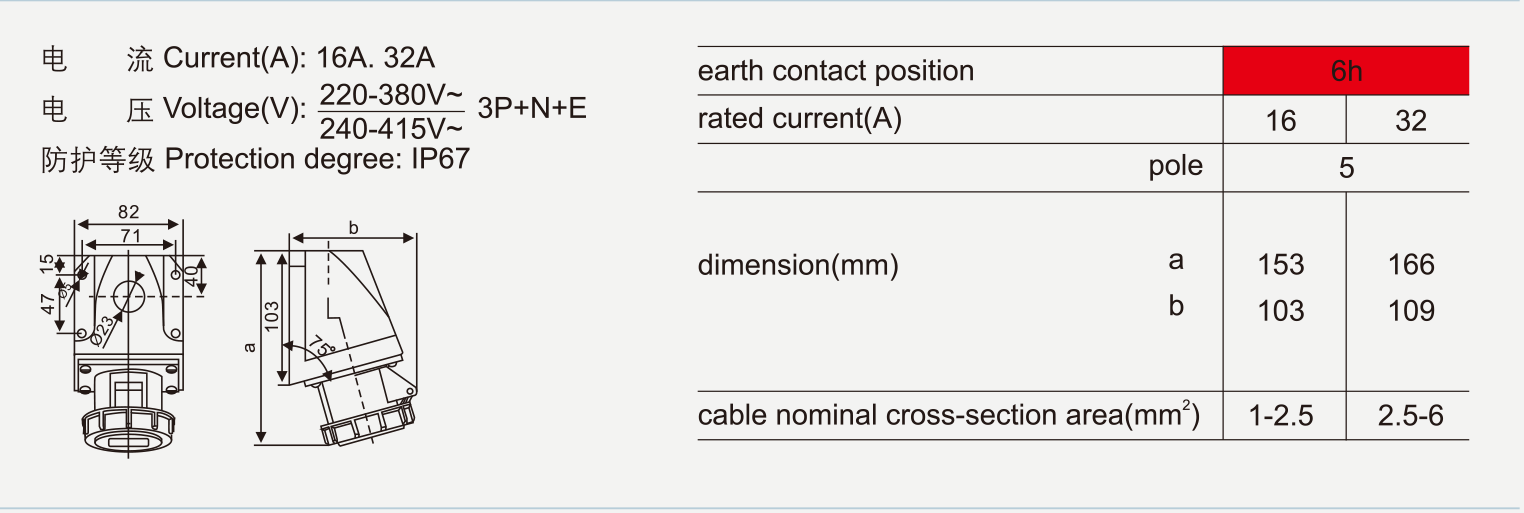This screenshot has width=1524, height=513.
Task: Select the pole value 5 cell
Action: [1346, 167]
